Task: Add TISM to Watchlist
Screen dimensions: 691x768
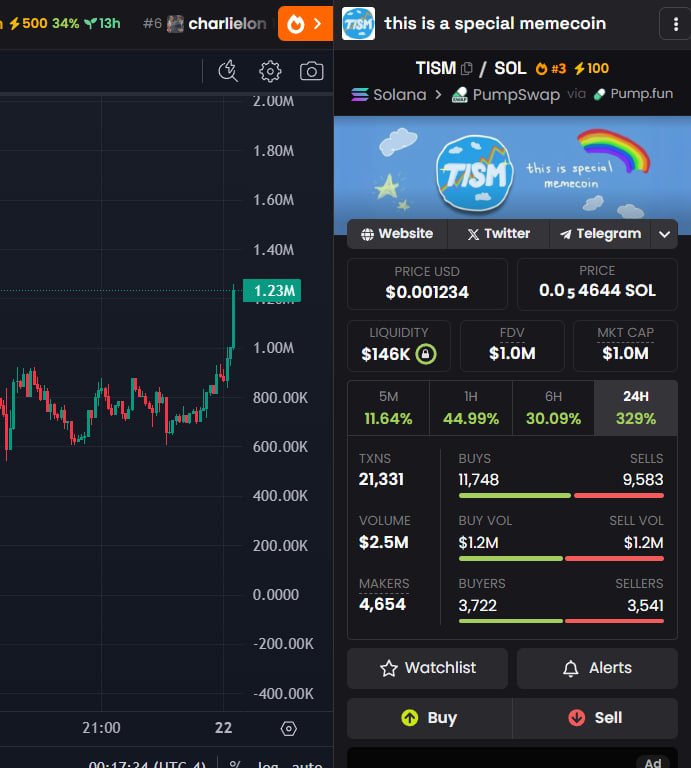Action: 428,668
